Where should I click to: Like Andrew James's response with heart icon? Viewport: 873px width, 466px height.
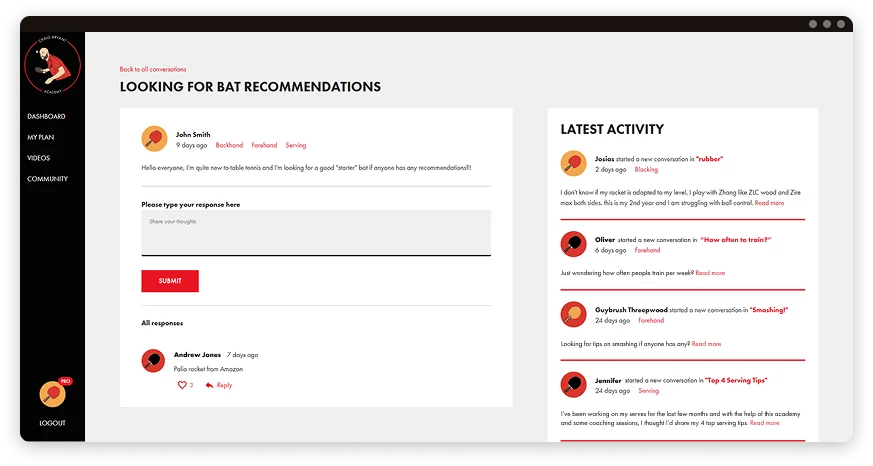pos(182,385)
